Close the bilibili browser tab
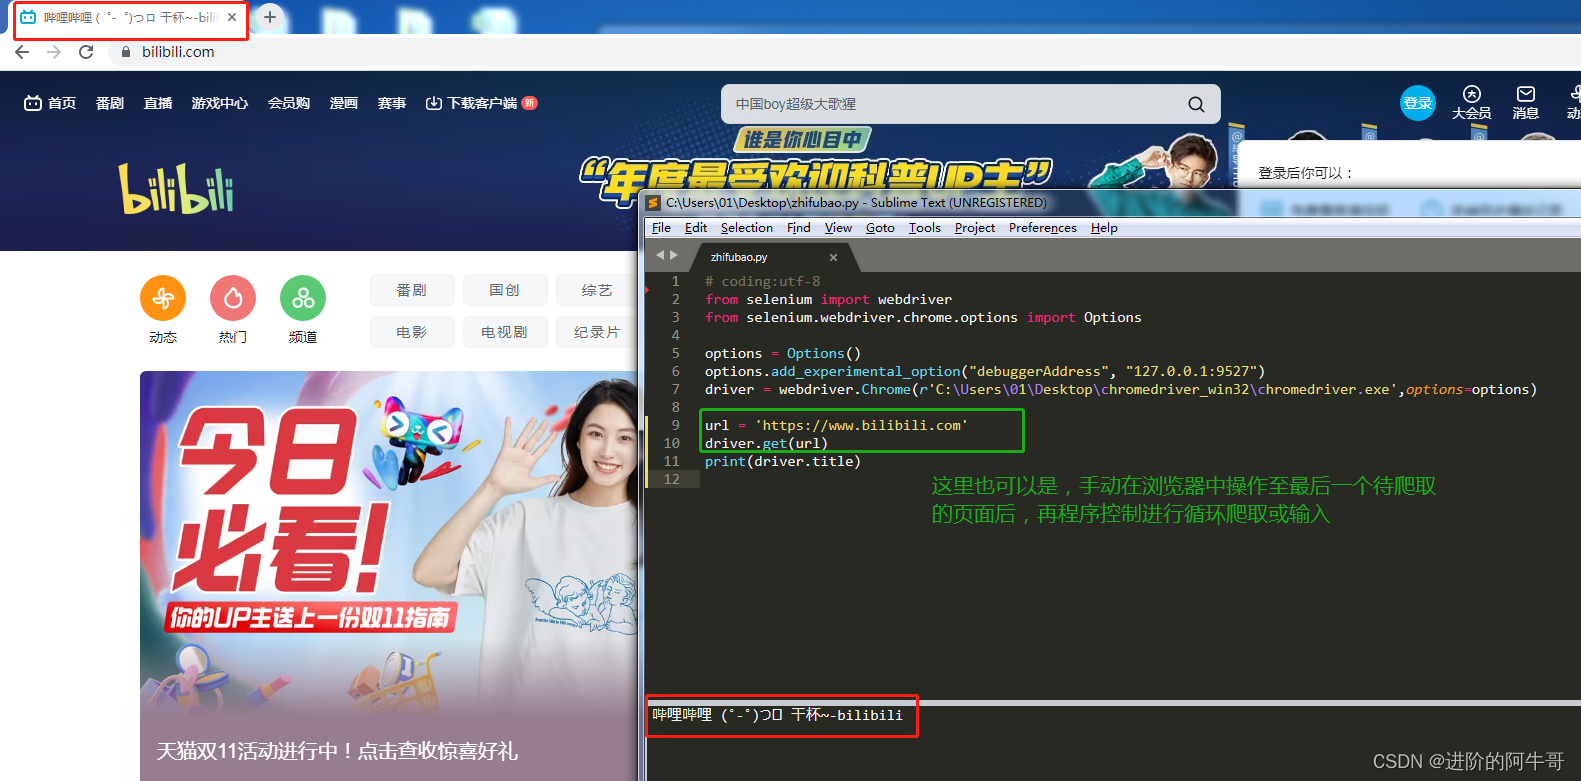The image size is (1581, 781). (x=232, y=17)
